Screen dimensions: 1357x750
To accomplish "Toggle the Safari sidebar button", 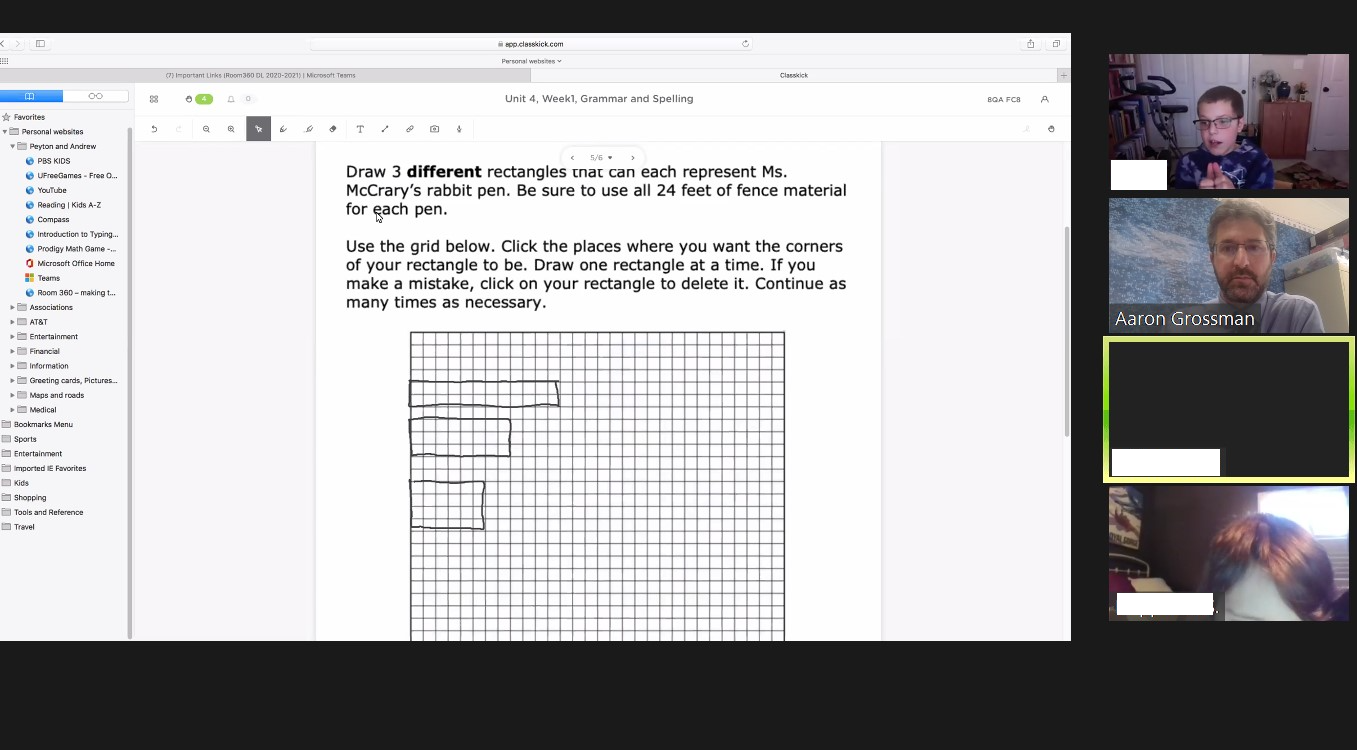I will coord(40,44).
